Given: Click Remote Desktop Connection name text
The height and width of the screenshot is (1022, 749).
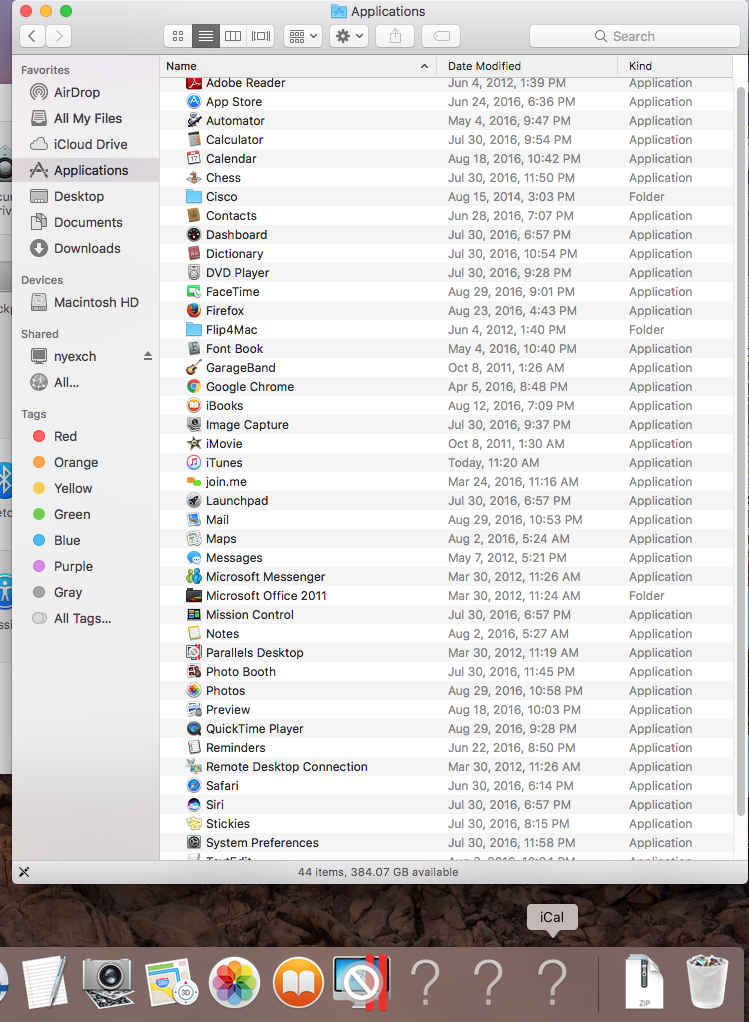Looking at the screenshot, I should point(287,766).
